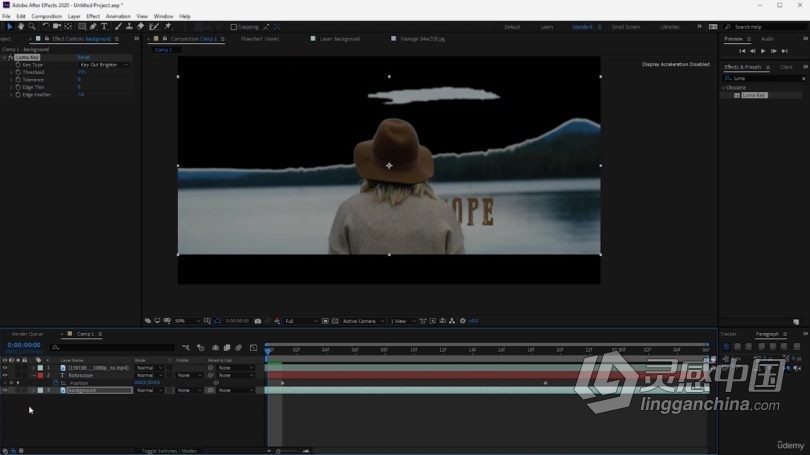Click the Graph Editor icon in timeline
810x455 pixels.
[x=253, y=348]
